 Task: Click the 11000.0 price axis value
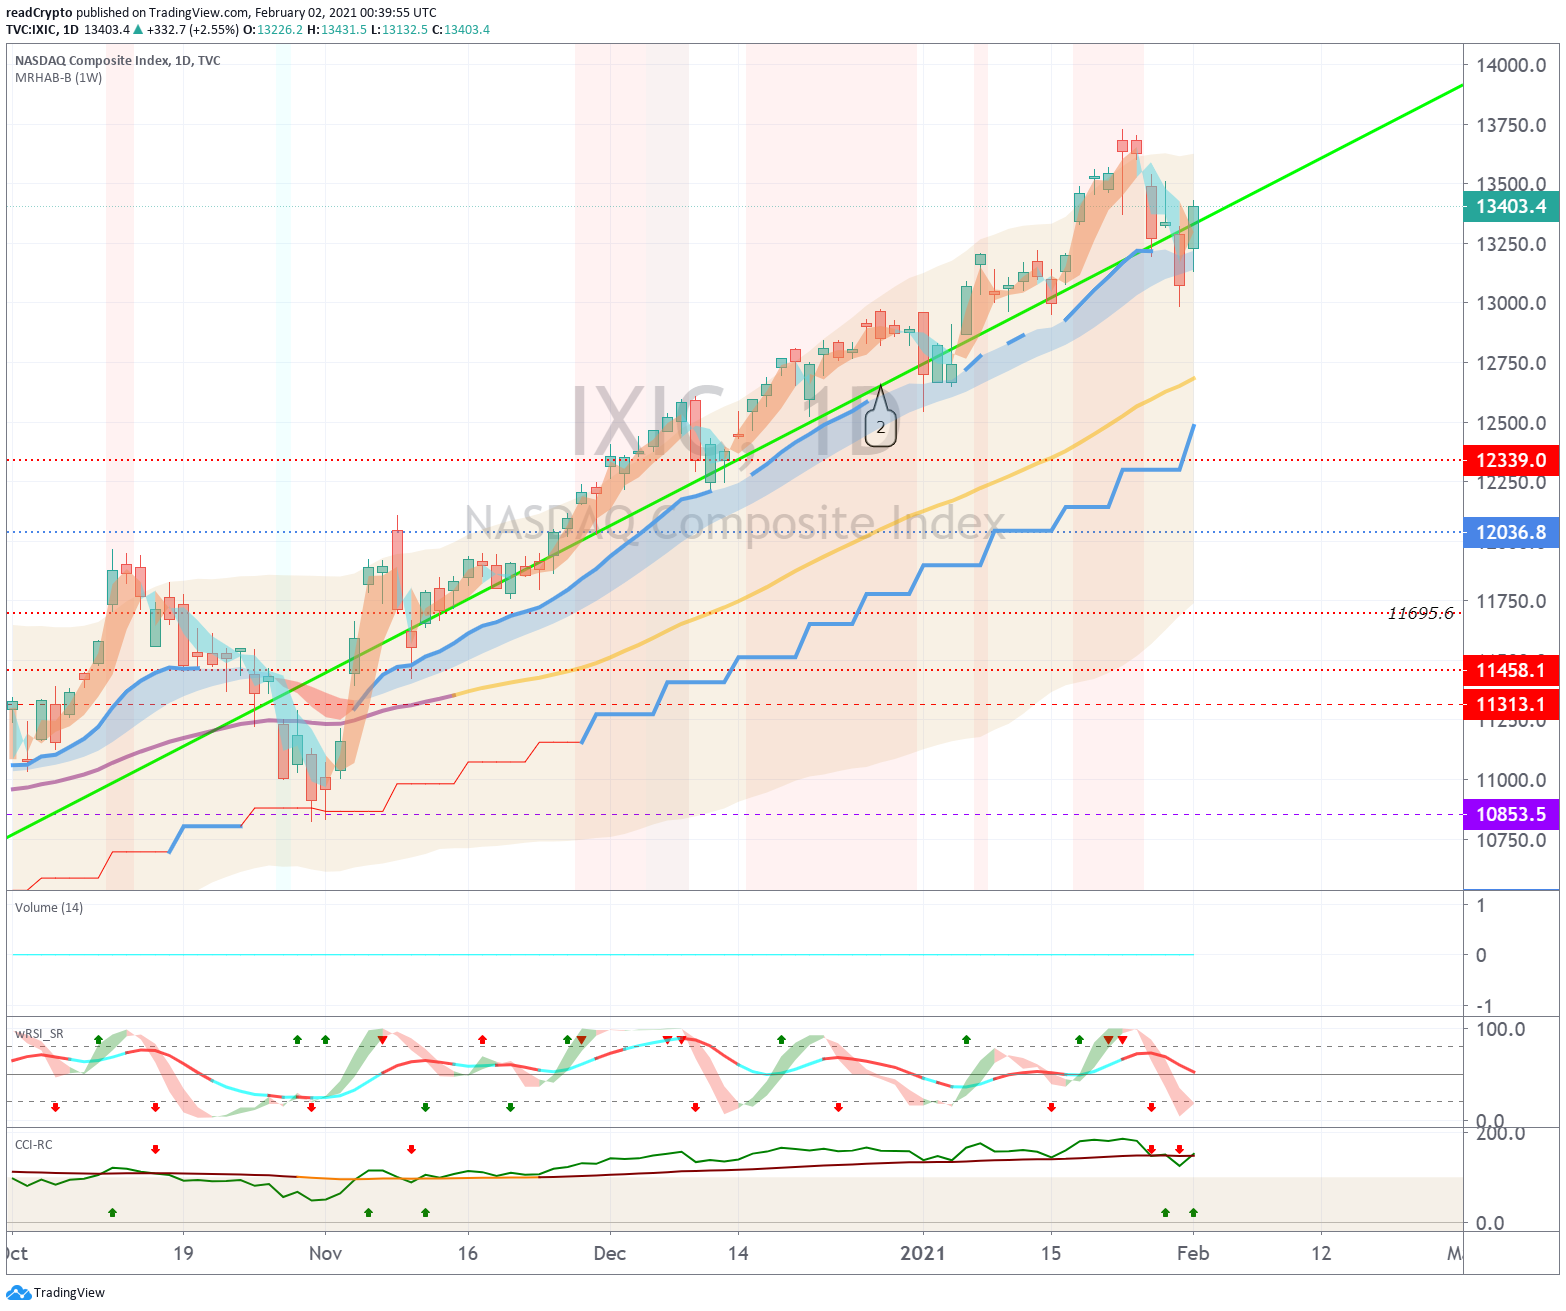click(x=1511, y=781)
